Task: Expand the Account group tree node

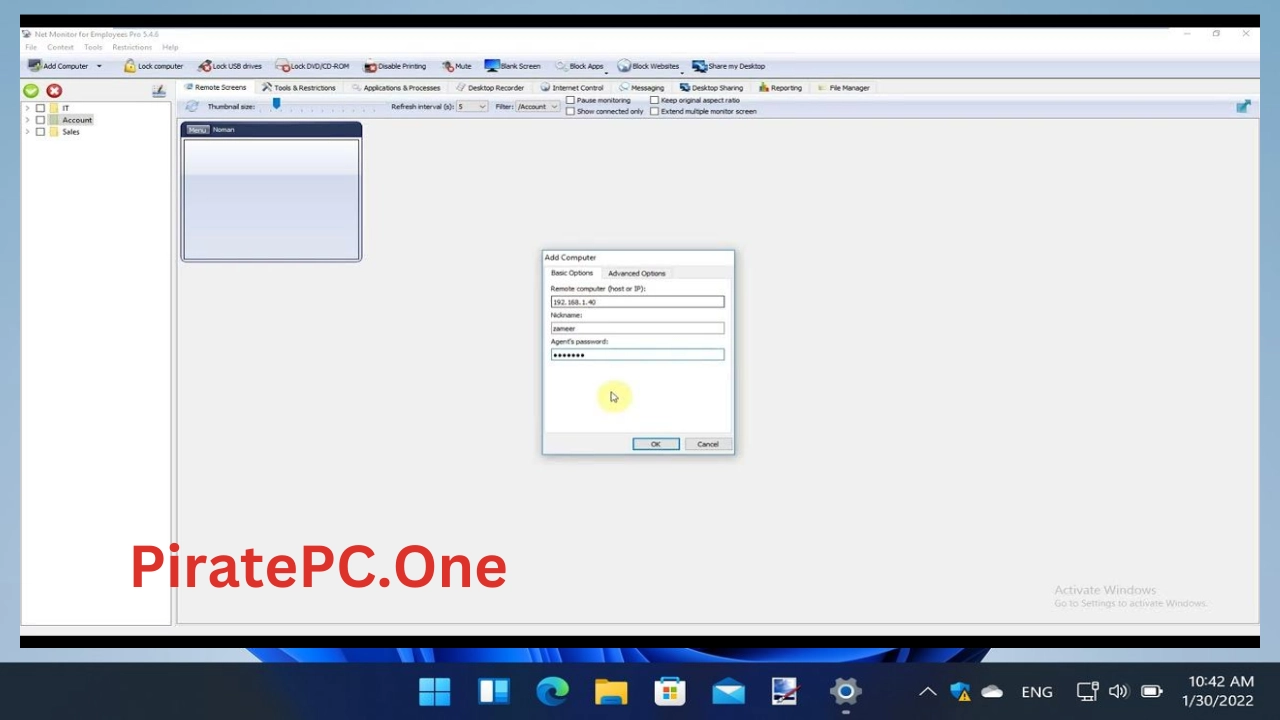Action: point(27,120)
